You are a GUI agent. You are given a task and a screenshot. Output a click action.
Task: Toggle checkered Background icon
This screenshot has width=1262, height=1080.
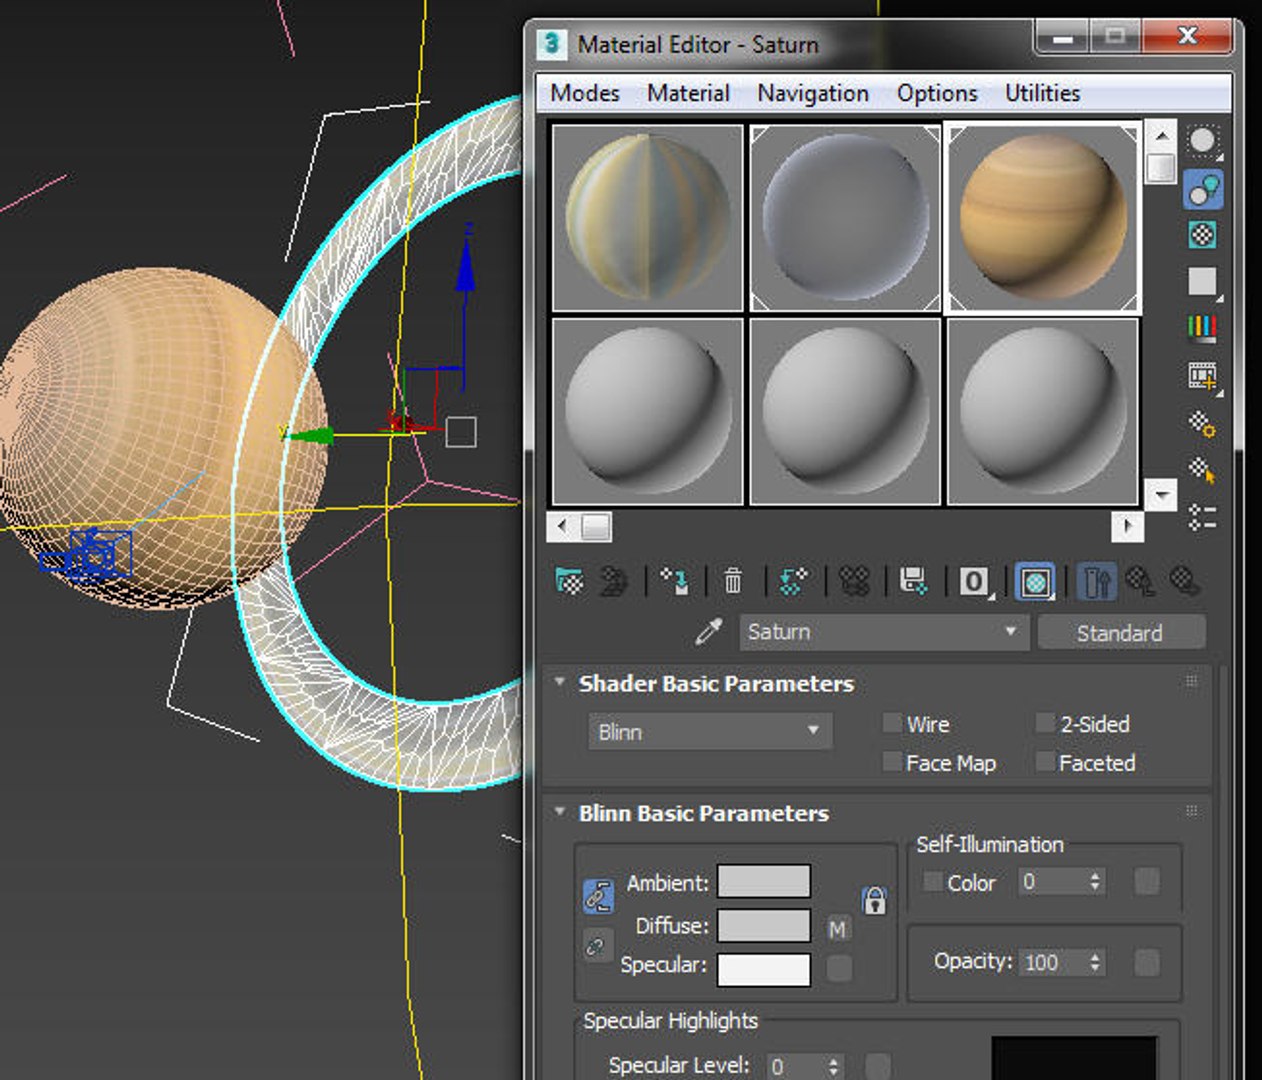(x=1203, y=235)
